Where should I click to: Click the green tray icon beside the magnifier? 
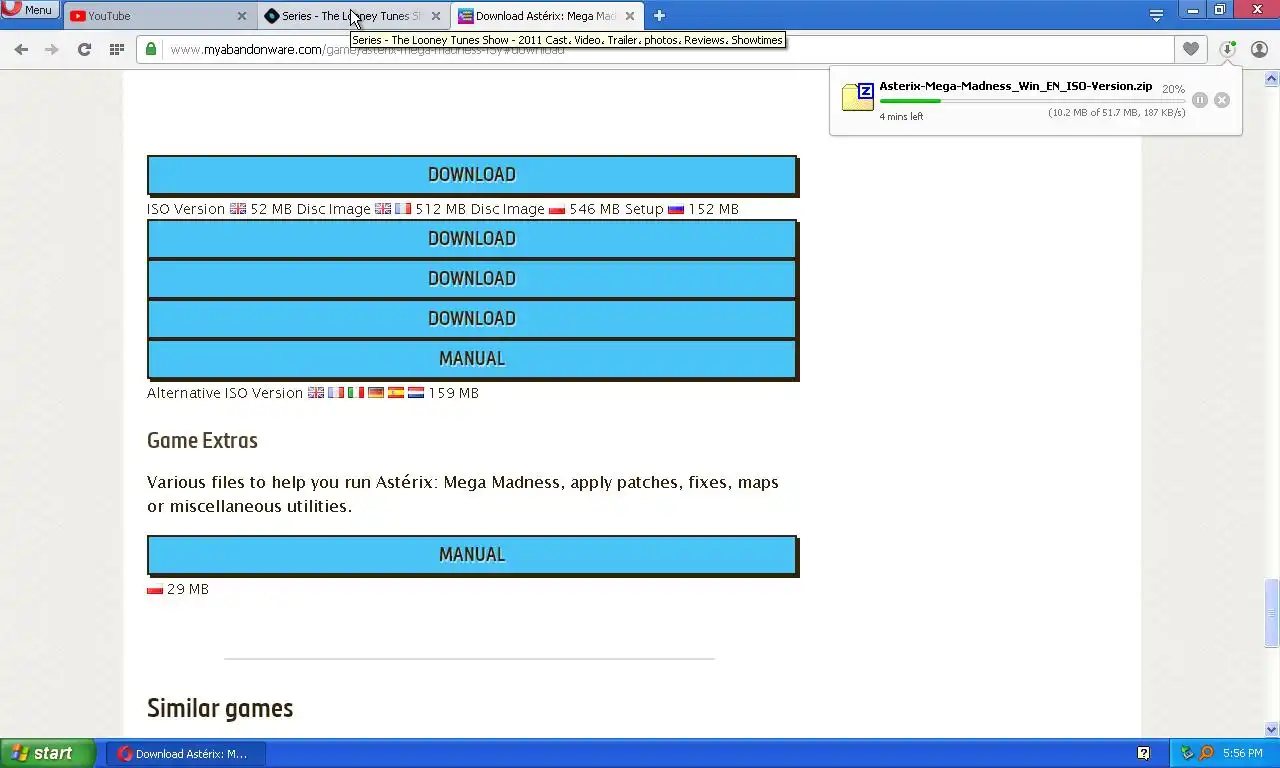(1188, 753)
